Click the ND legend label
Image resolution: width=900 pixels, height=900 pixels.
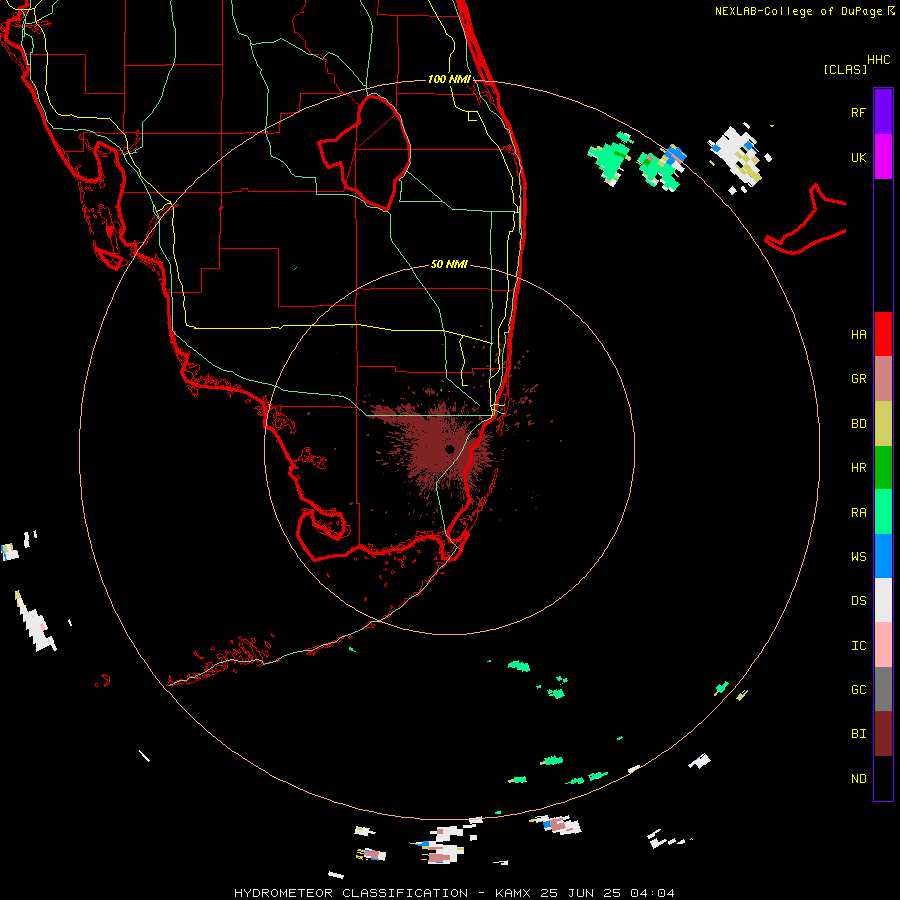(858, 779)
